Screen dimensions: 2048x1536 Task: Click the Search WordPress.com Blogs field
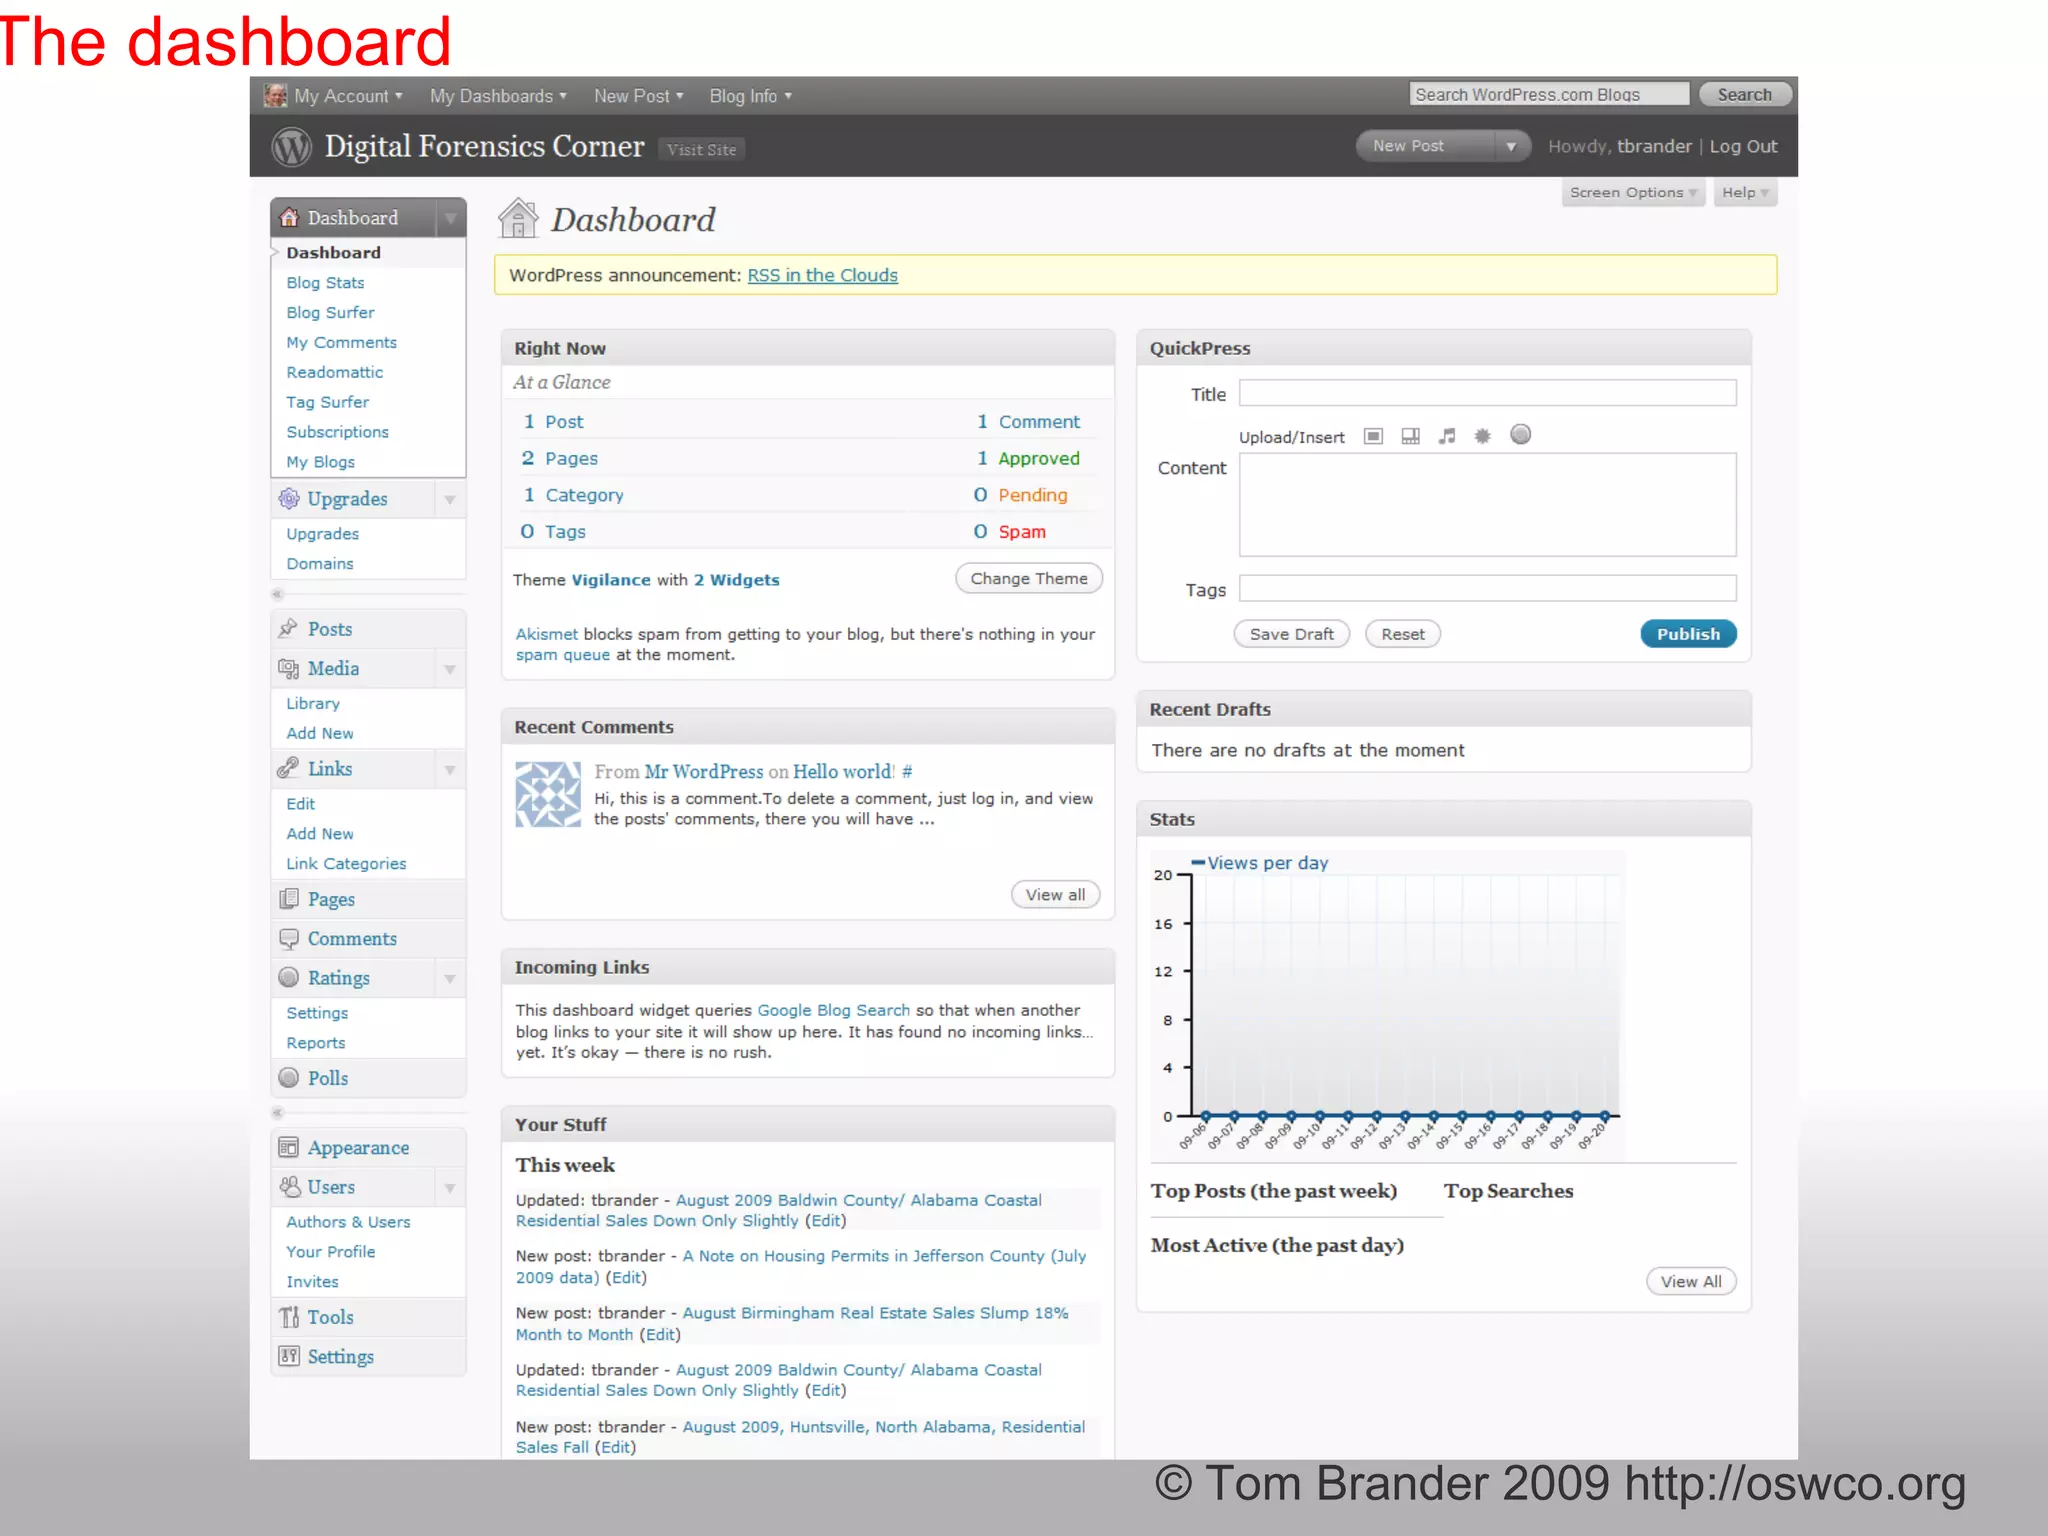pos(1549,95)
